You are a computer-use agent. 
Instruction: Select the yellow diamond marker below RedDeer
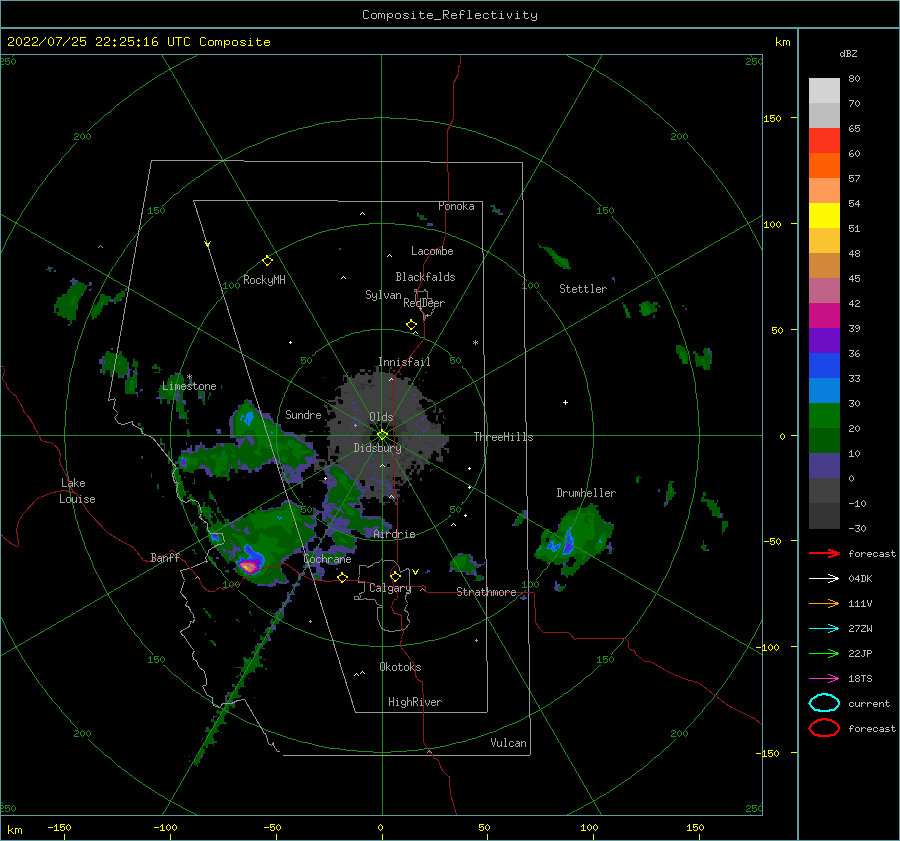pos(412,325)
